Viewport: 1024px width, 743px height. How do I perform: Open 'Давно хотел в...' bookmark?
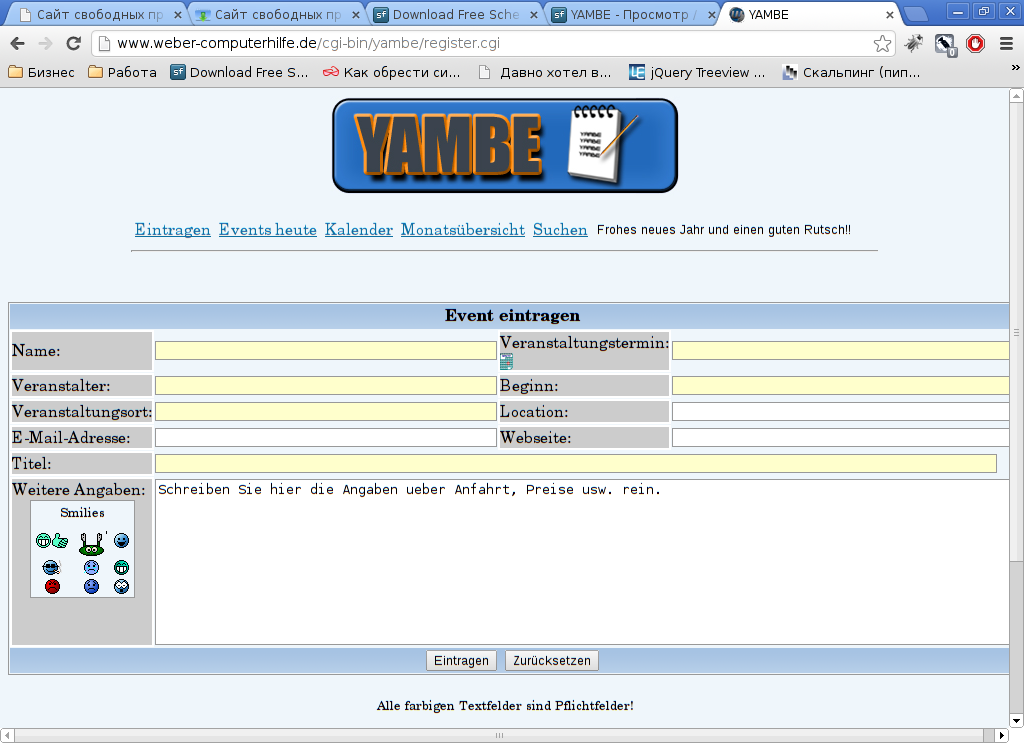click(545, 72)
